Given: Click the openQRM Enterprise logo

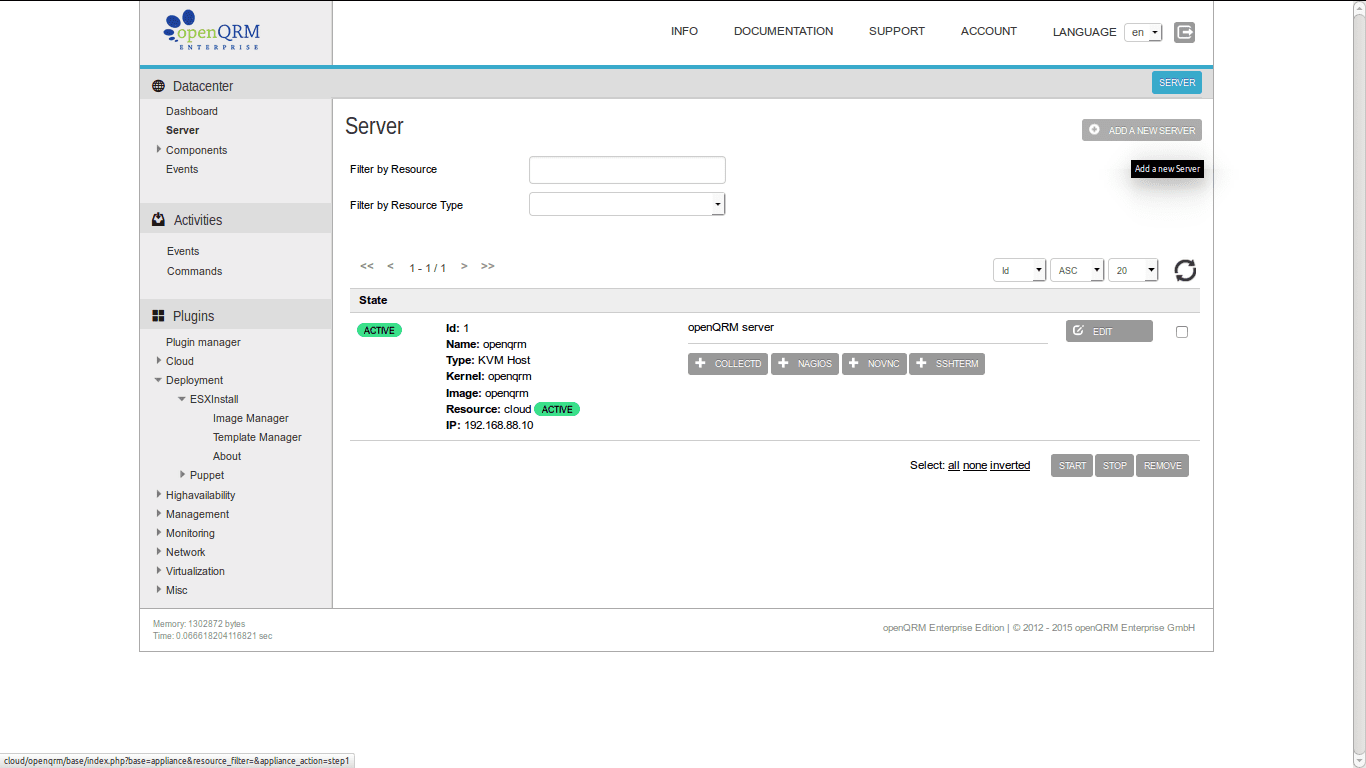Looking at the screenshot, I should [212, 32].
